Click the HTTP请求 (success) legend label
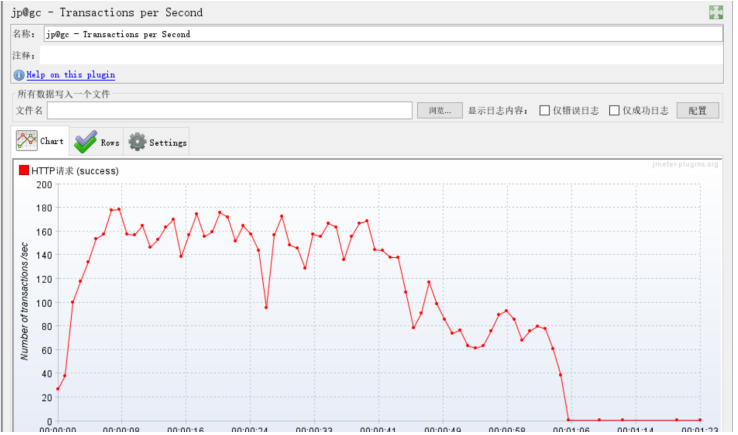738x435 pixels. [x=75, y=171]
